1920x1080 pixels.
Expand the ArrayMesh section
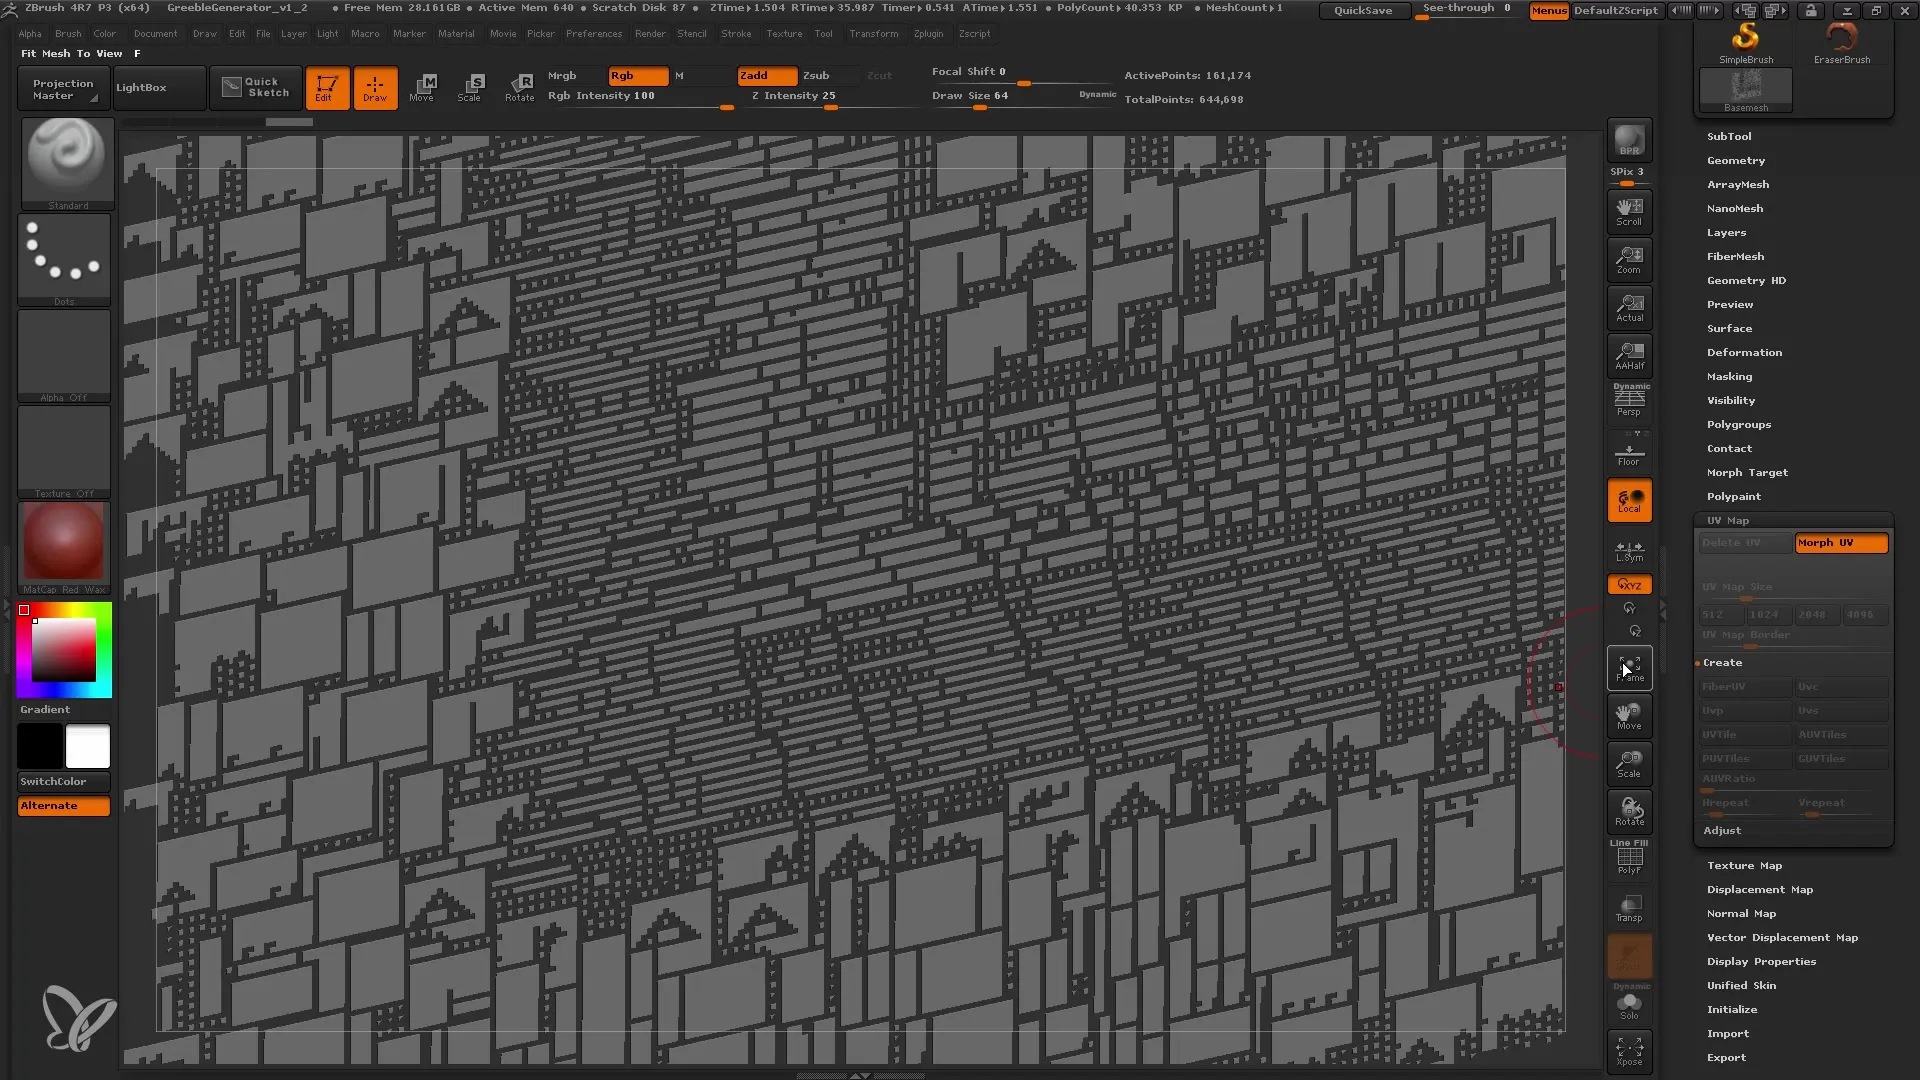coord(1738,184)
